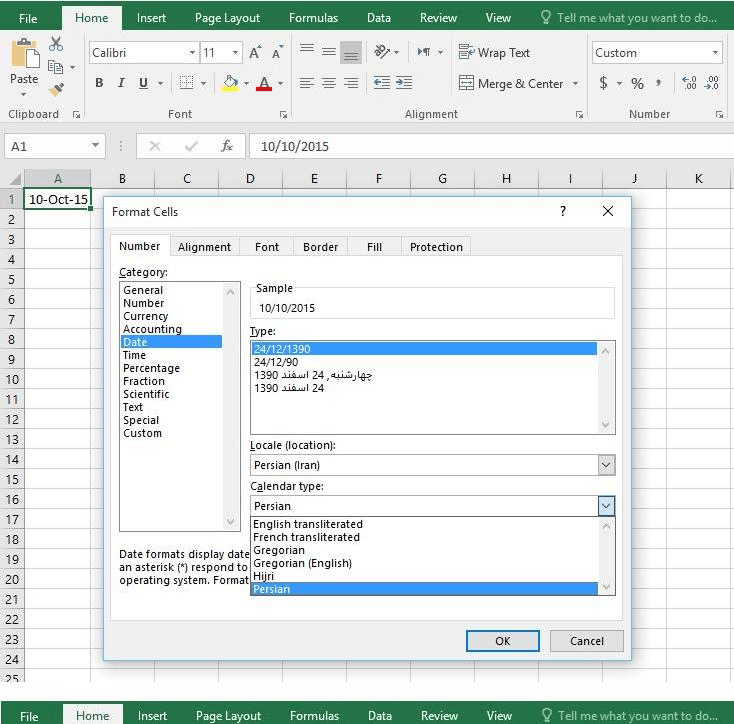Toggle the Calendar type dropdown arrow
734x724 pixels.
coord(606,506)
